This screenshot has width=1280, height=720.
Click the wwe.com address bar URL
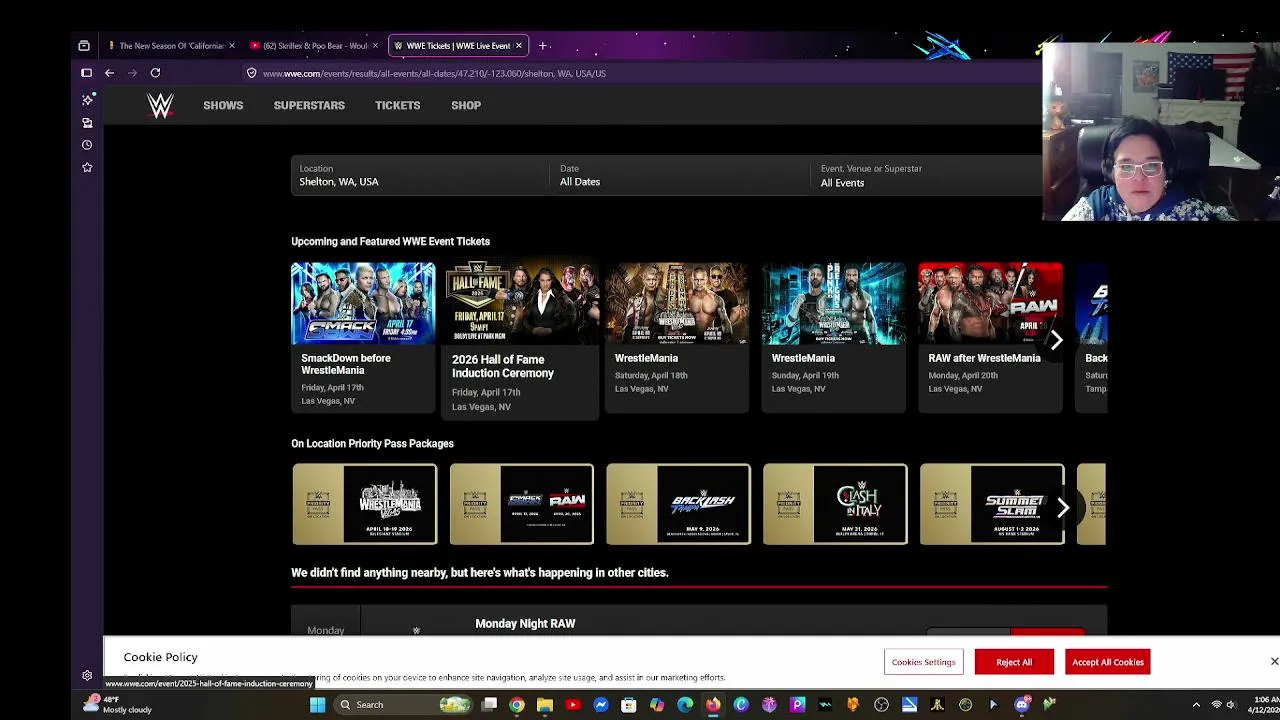(434, 73)
